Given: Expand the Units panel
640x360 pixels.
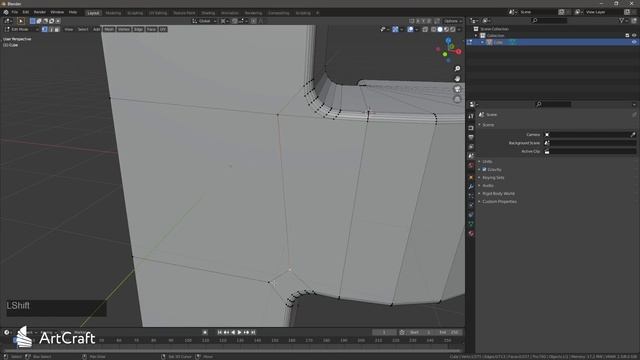Looking at the screenshot, I should pyautogui.click(x=487, y=162).
